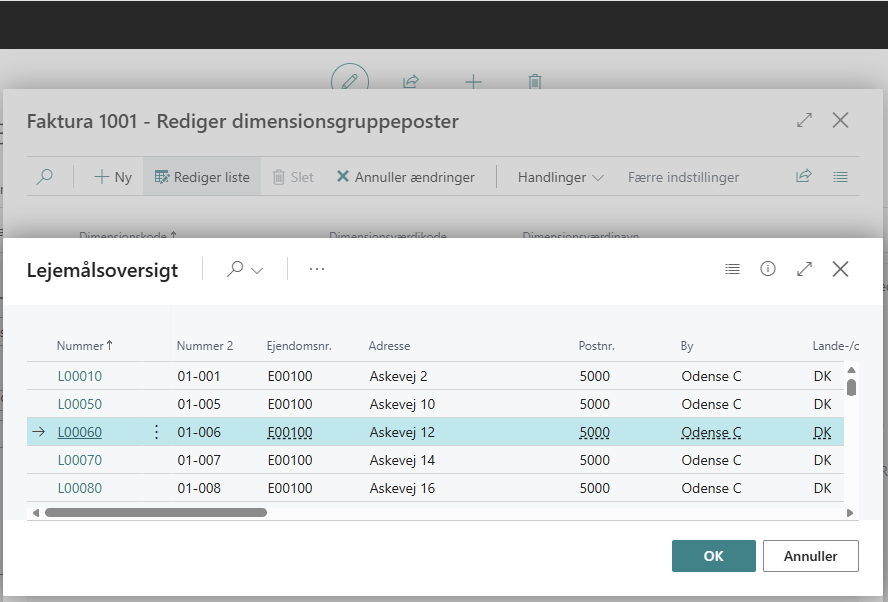Open lejemål link L00070

[80, 460]
